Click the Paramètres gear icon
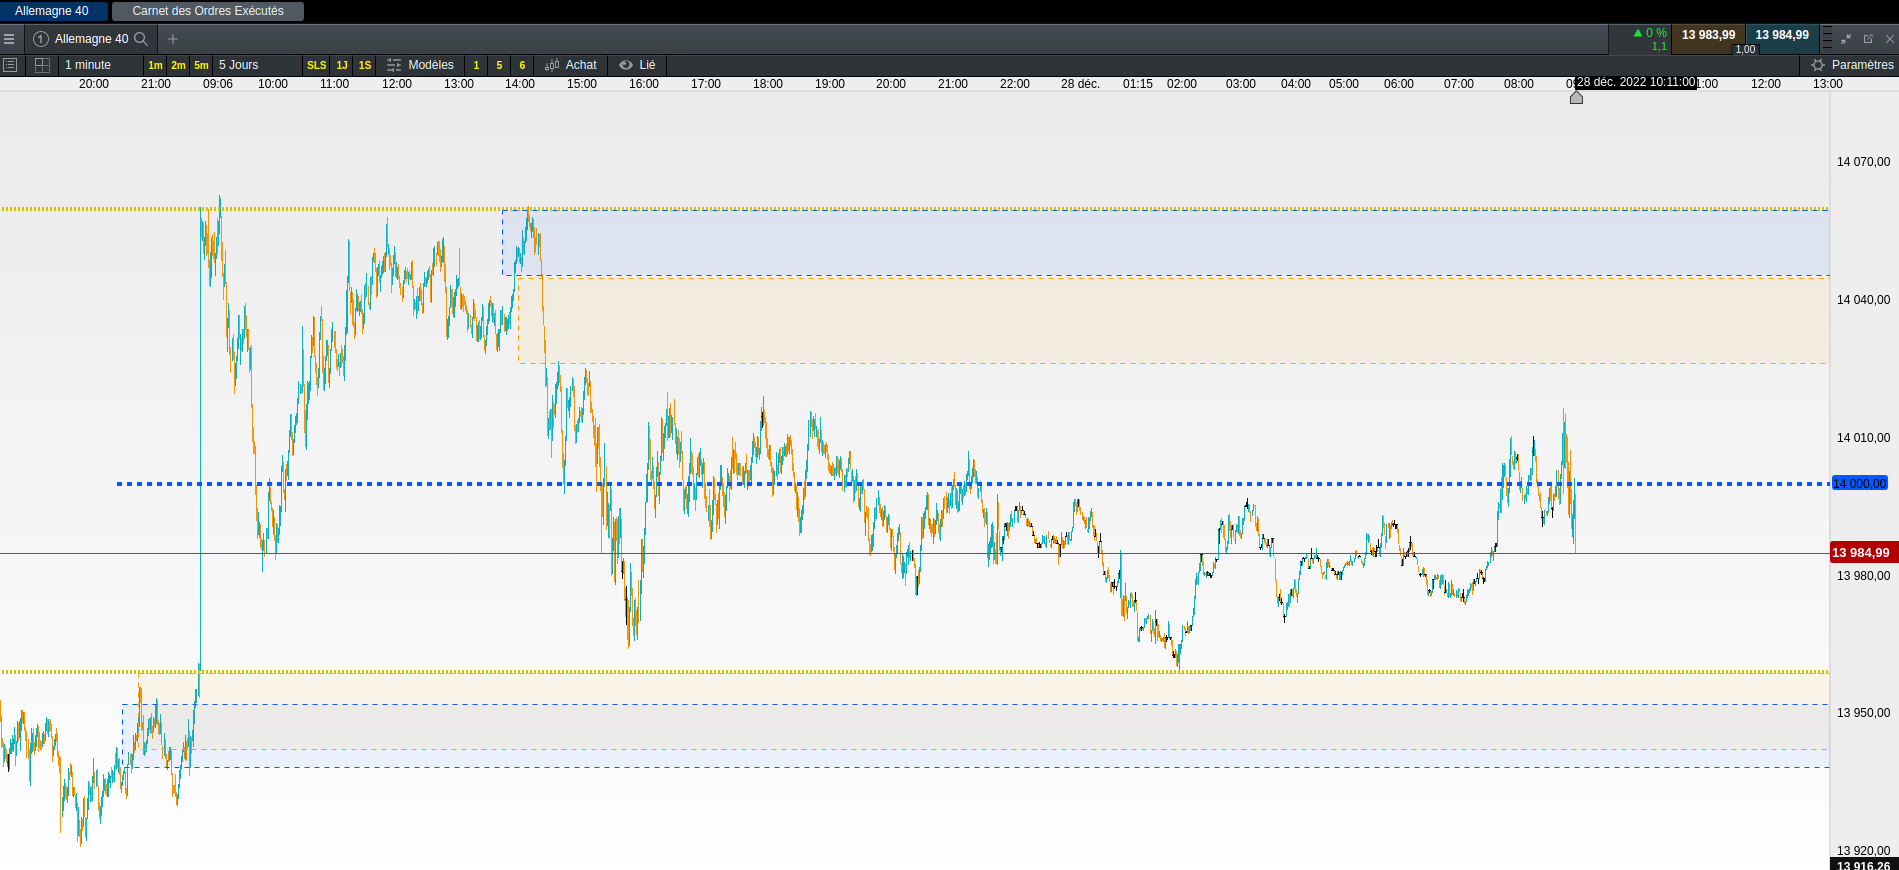 tap(1818, 65)
